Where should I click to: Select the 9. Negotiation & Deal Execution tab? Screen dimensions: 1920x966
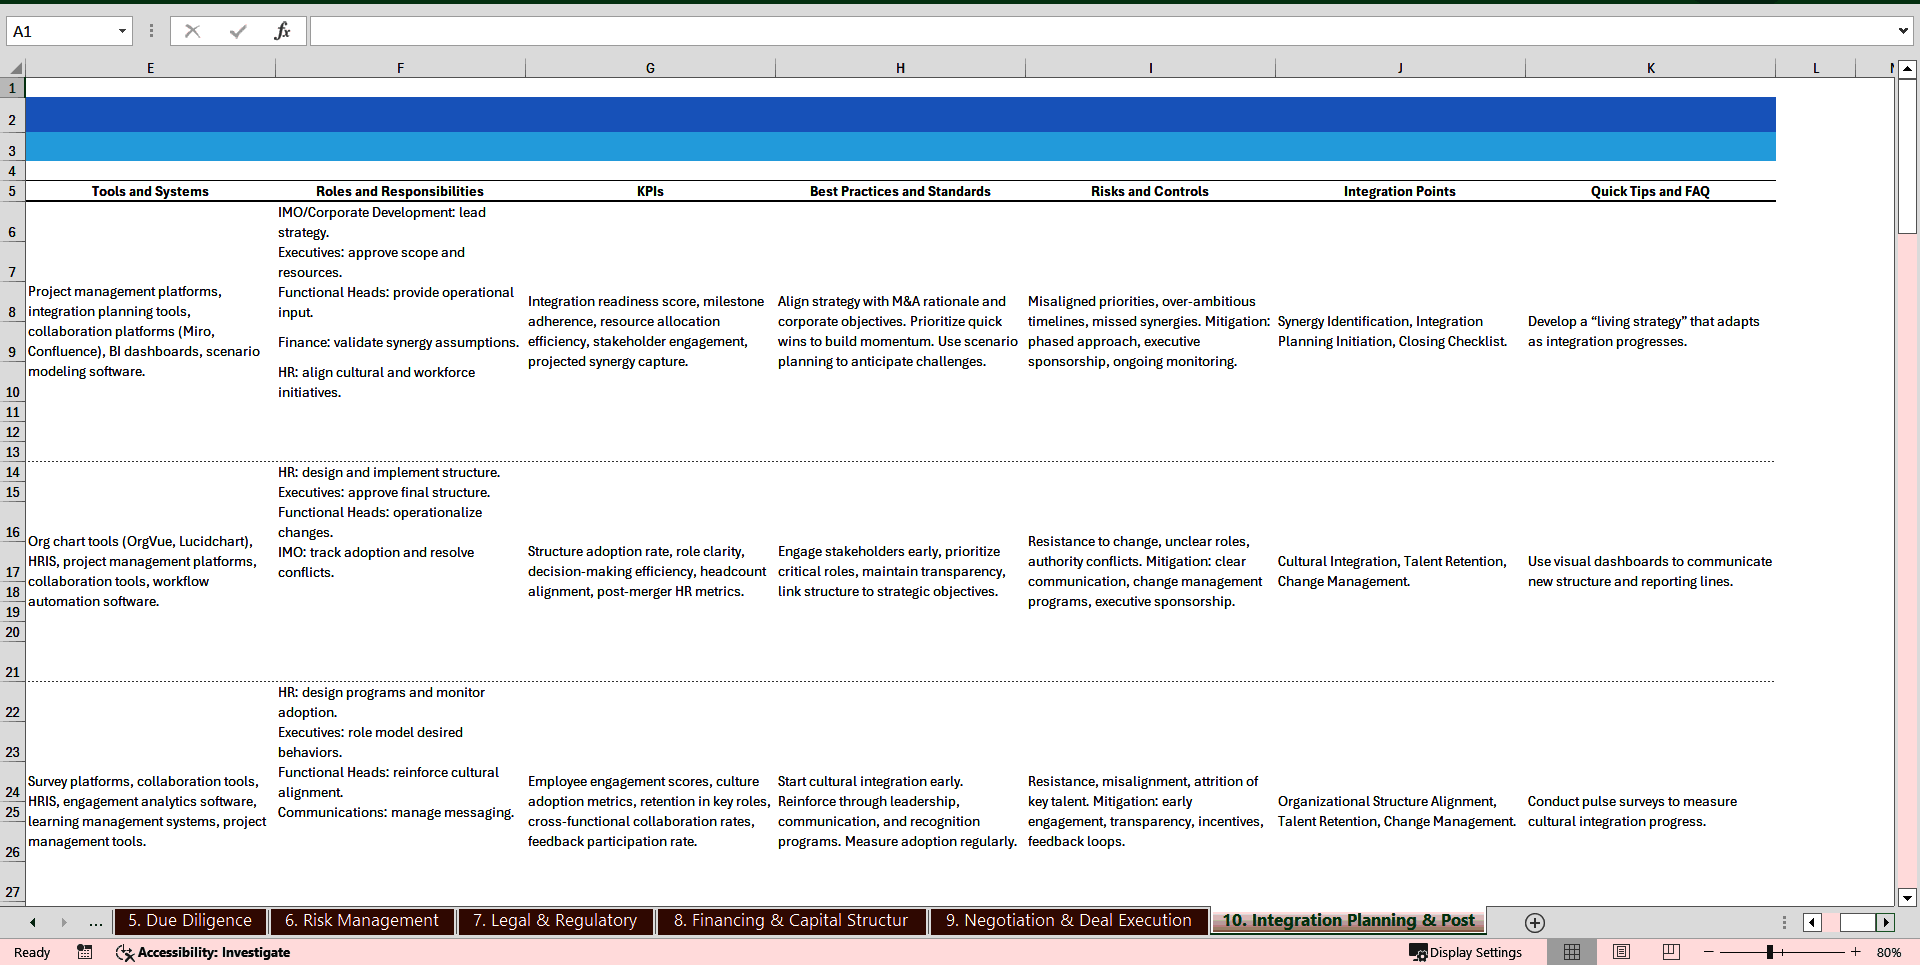[1068, 921]
